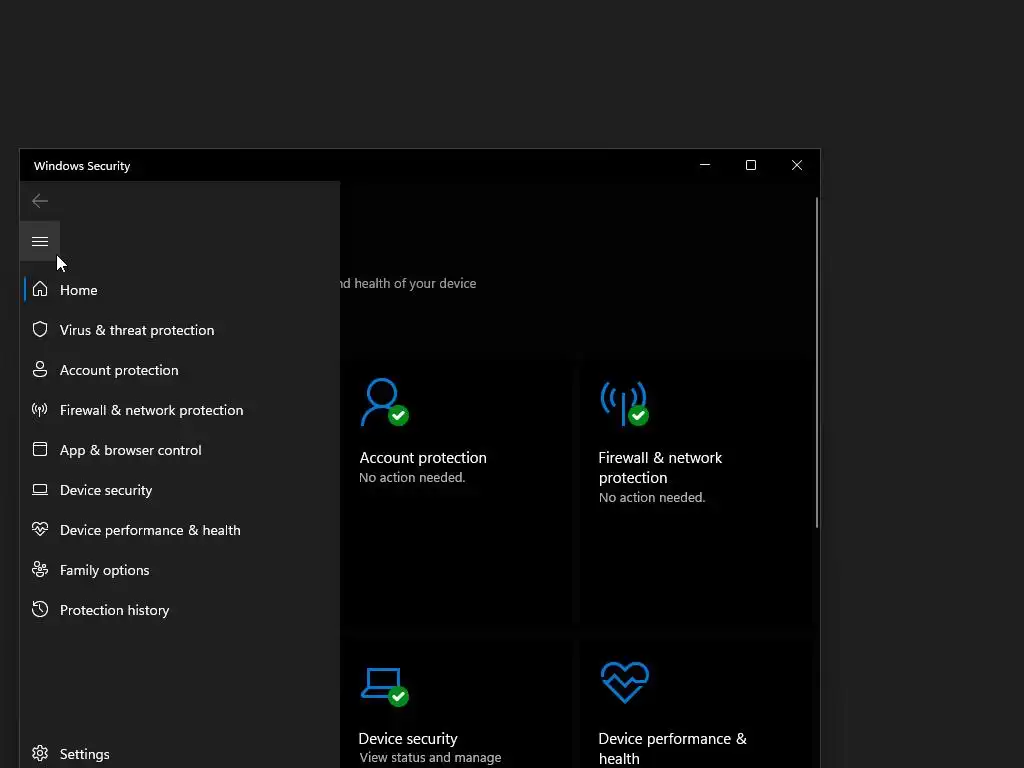Click the large Device security laptop icon tile
Screen dimensions: 1024x768
(x=385, y=686)
